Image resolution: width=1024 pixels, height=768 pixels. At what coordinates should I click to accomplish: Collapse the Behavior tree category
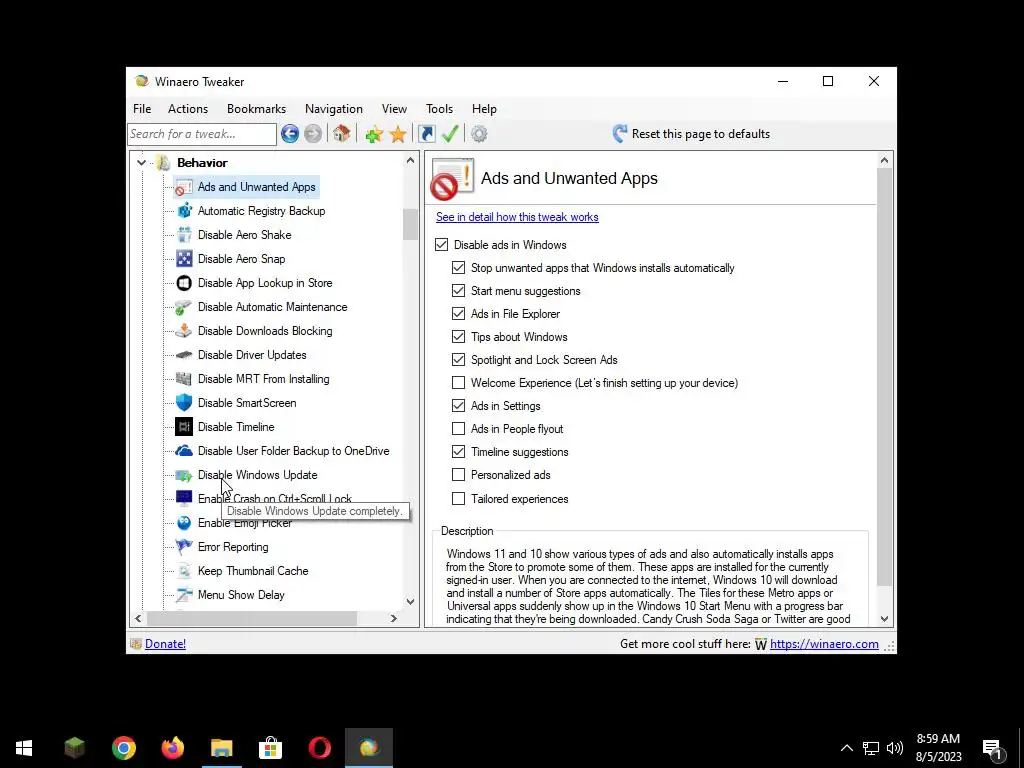[141, 163]
